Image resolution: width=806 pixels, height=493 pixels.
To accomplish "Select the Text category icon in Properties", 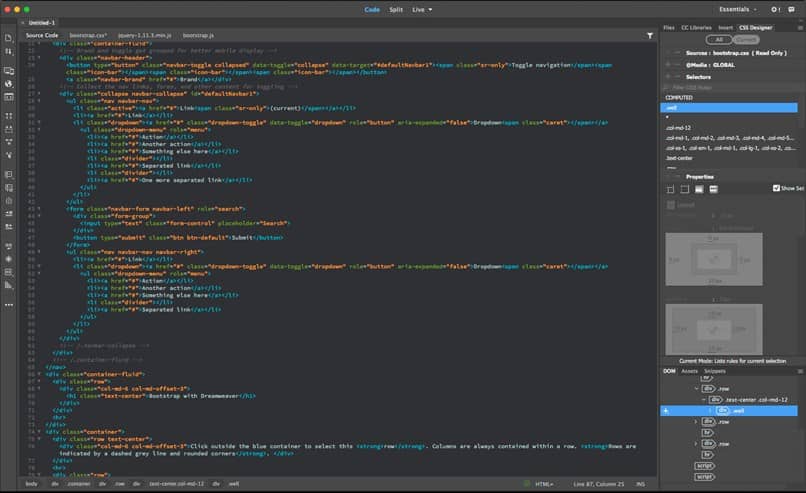I will 685,189.
